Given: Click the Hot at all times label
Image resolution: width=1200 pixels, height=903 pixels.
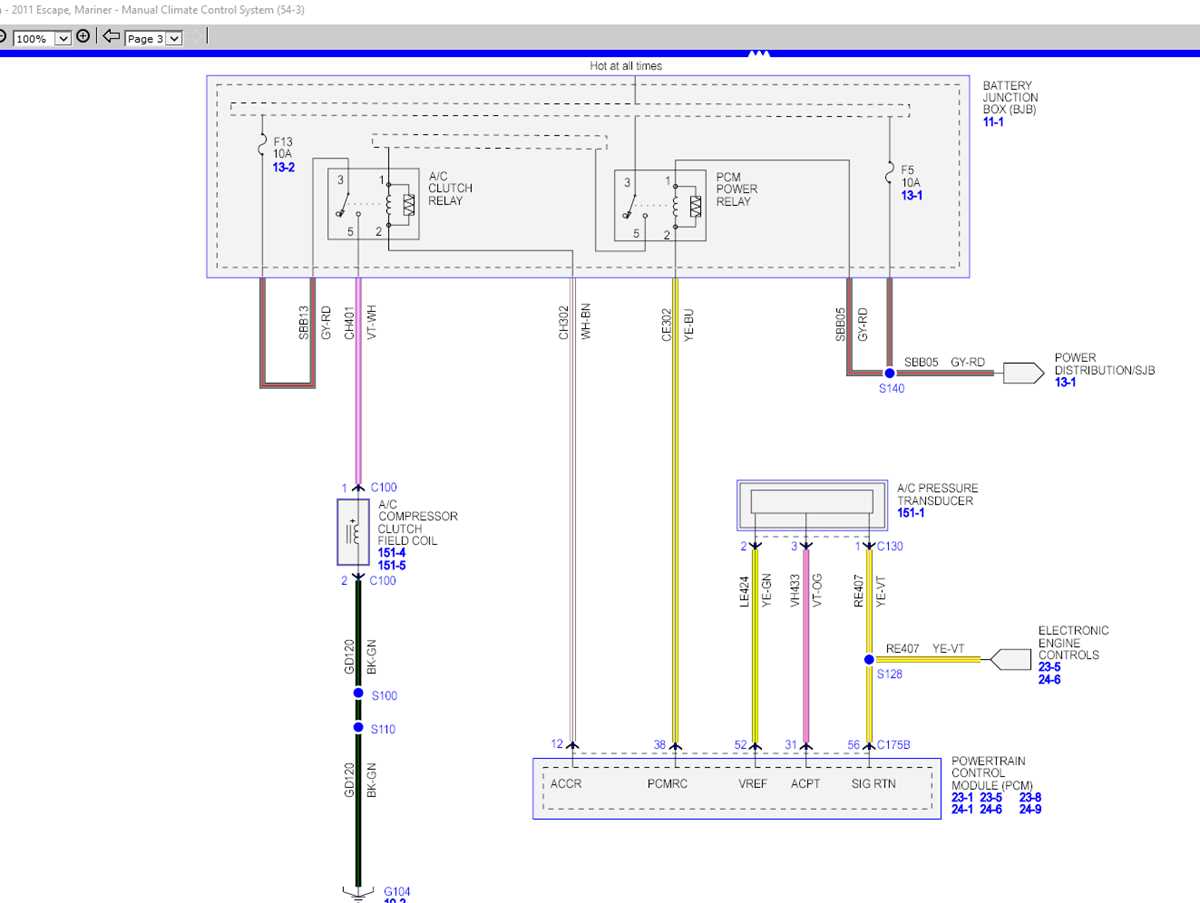Looking at the screenshot, I should (626, 66).
